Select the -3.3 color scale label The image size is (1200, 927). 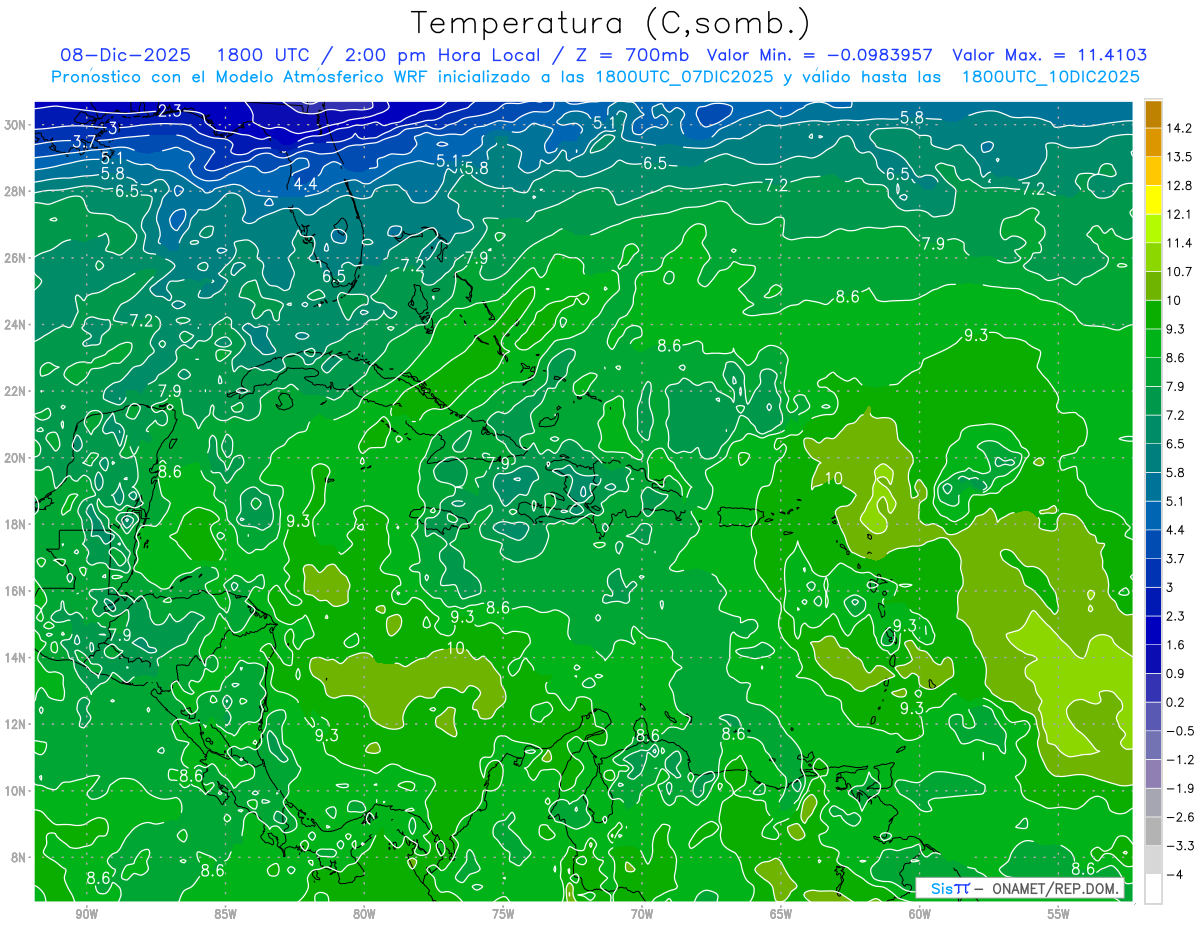point(1179,846)
